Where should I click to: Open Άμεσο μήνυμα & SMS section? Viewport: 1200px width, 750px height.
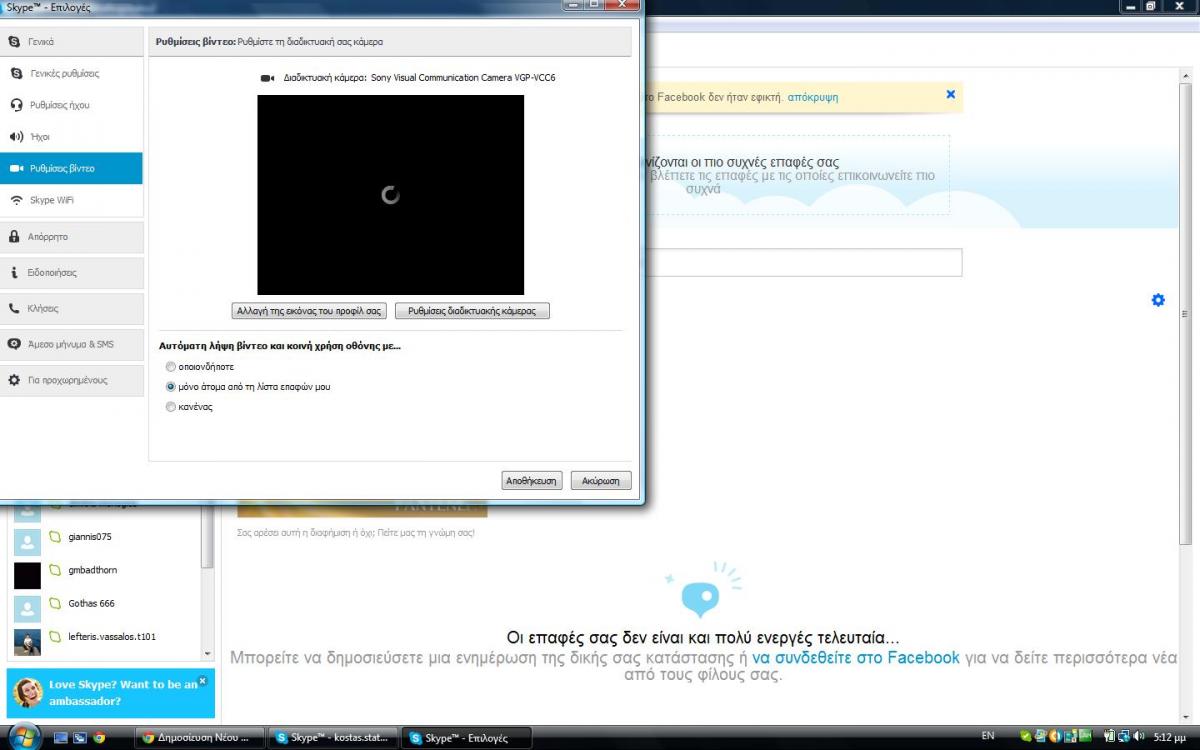pyautogui.click(x=72, y=344)
